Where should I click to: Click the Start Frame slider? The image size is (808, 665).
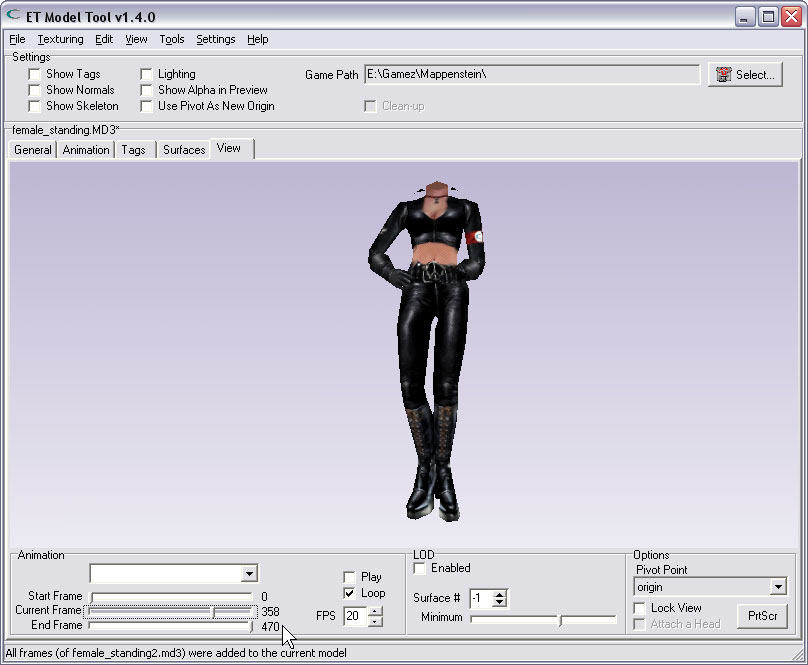coord(171,596)
